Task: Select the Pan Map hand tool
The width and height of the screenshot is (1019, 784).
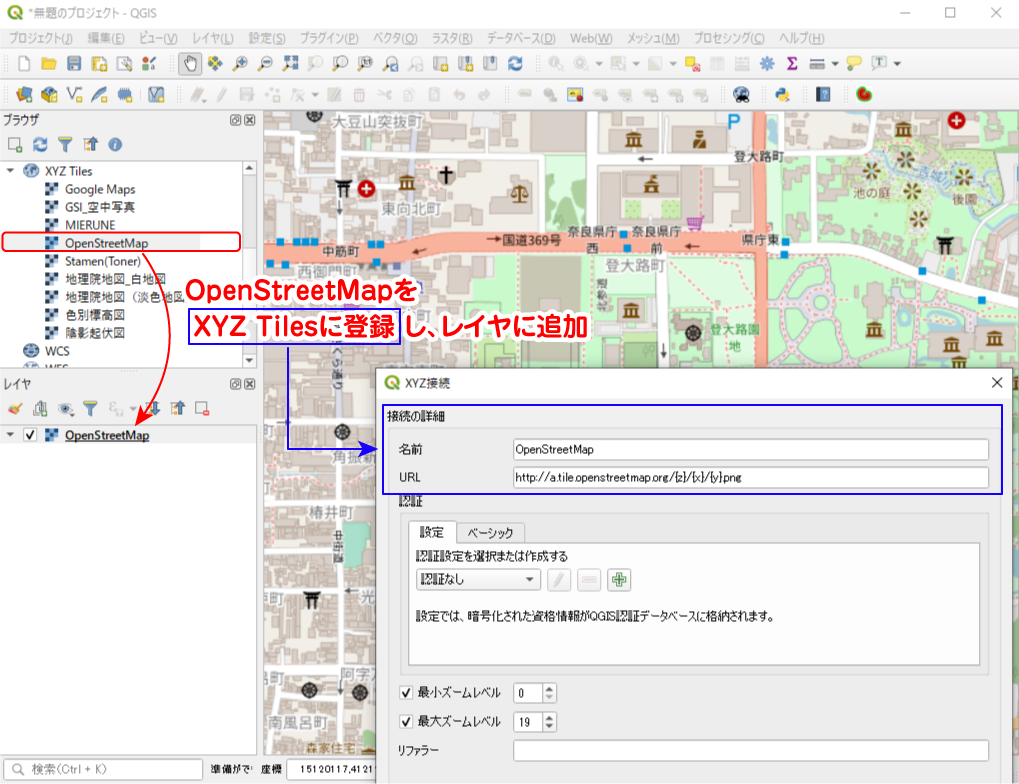Action: (x=190, y=63)
